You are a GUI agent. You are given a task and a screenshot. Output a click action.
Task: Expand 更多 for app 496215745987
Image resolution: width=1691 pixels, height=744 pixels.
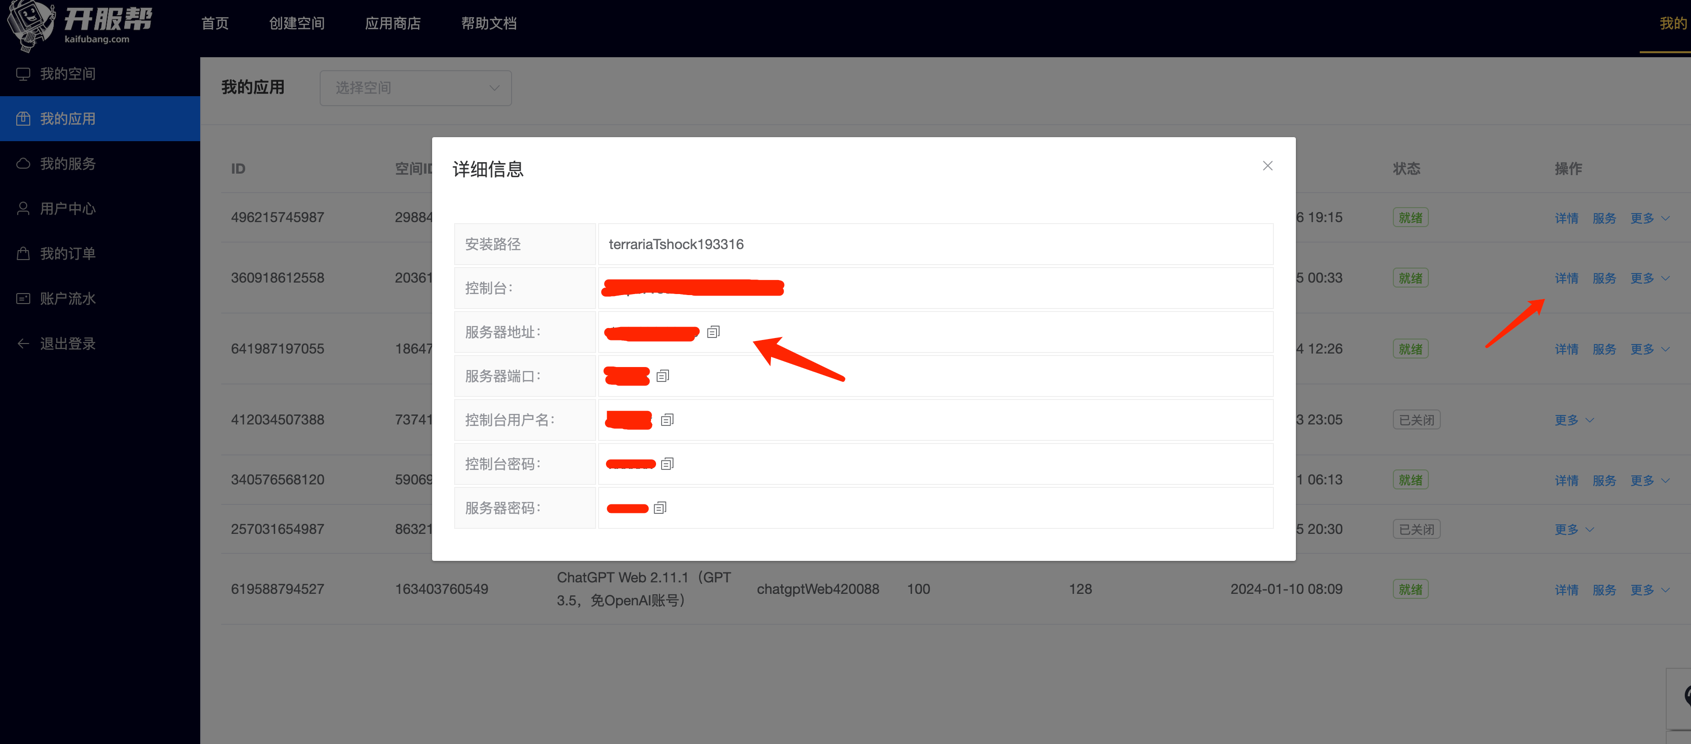point(1650,218)
